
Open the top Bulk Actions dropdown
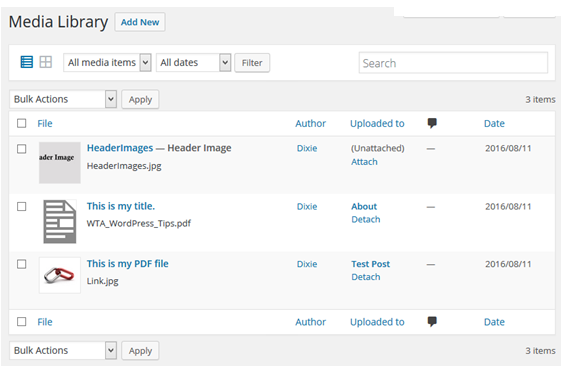pos(63,99)
